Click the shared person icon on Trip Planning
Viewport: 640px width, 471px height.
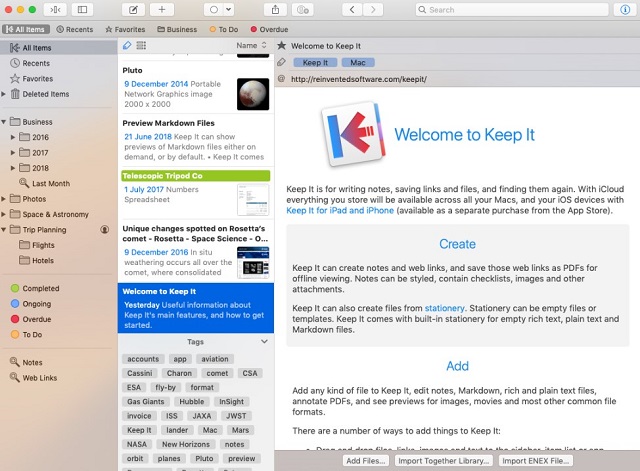pyautogui.click(x=105, y=230)
